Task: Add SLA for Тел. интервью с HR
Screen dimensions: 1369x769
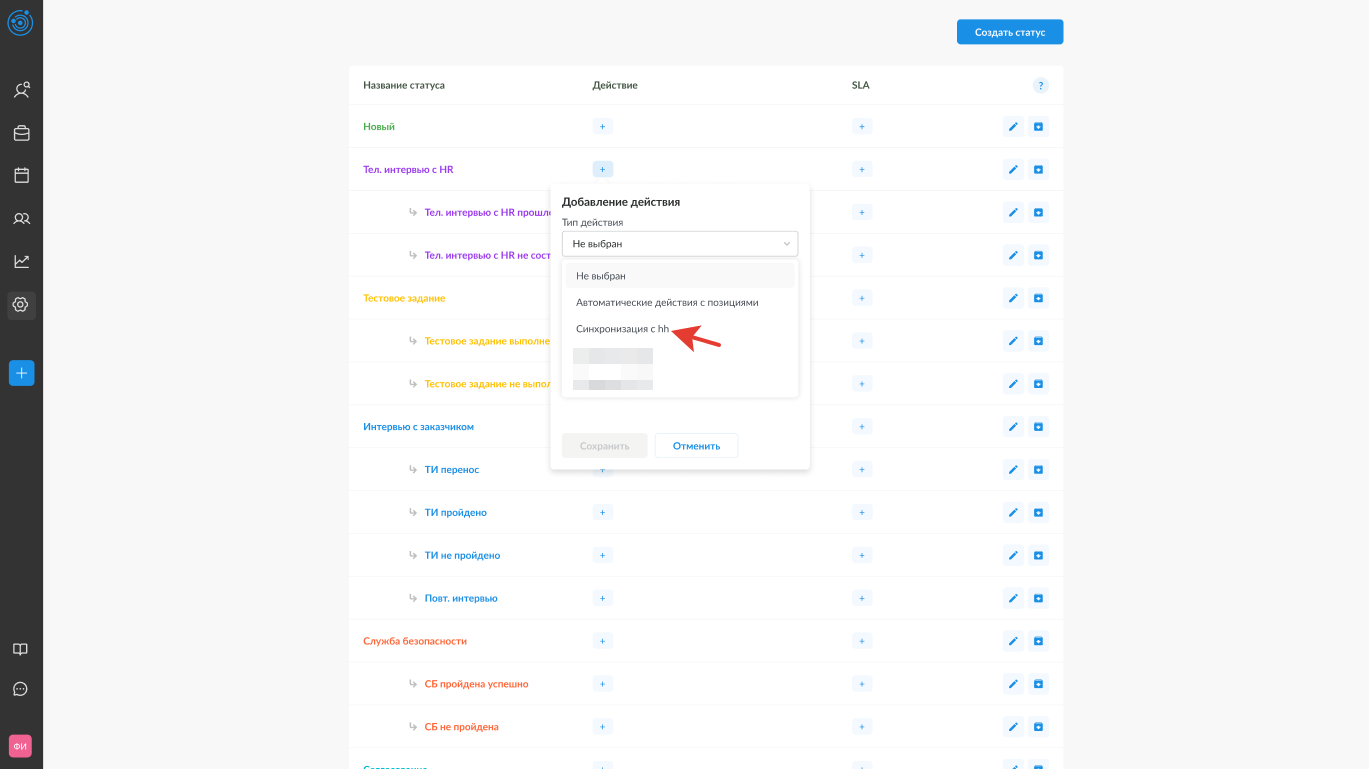Action: [x=862, y=170]
